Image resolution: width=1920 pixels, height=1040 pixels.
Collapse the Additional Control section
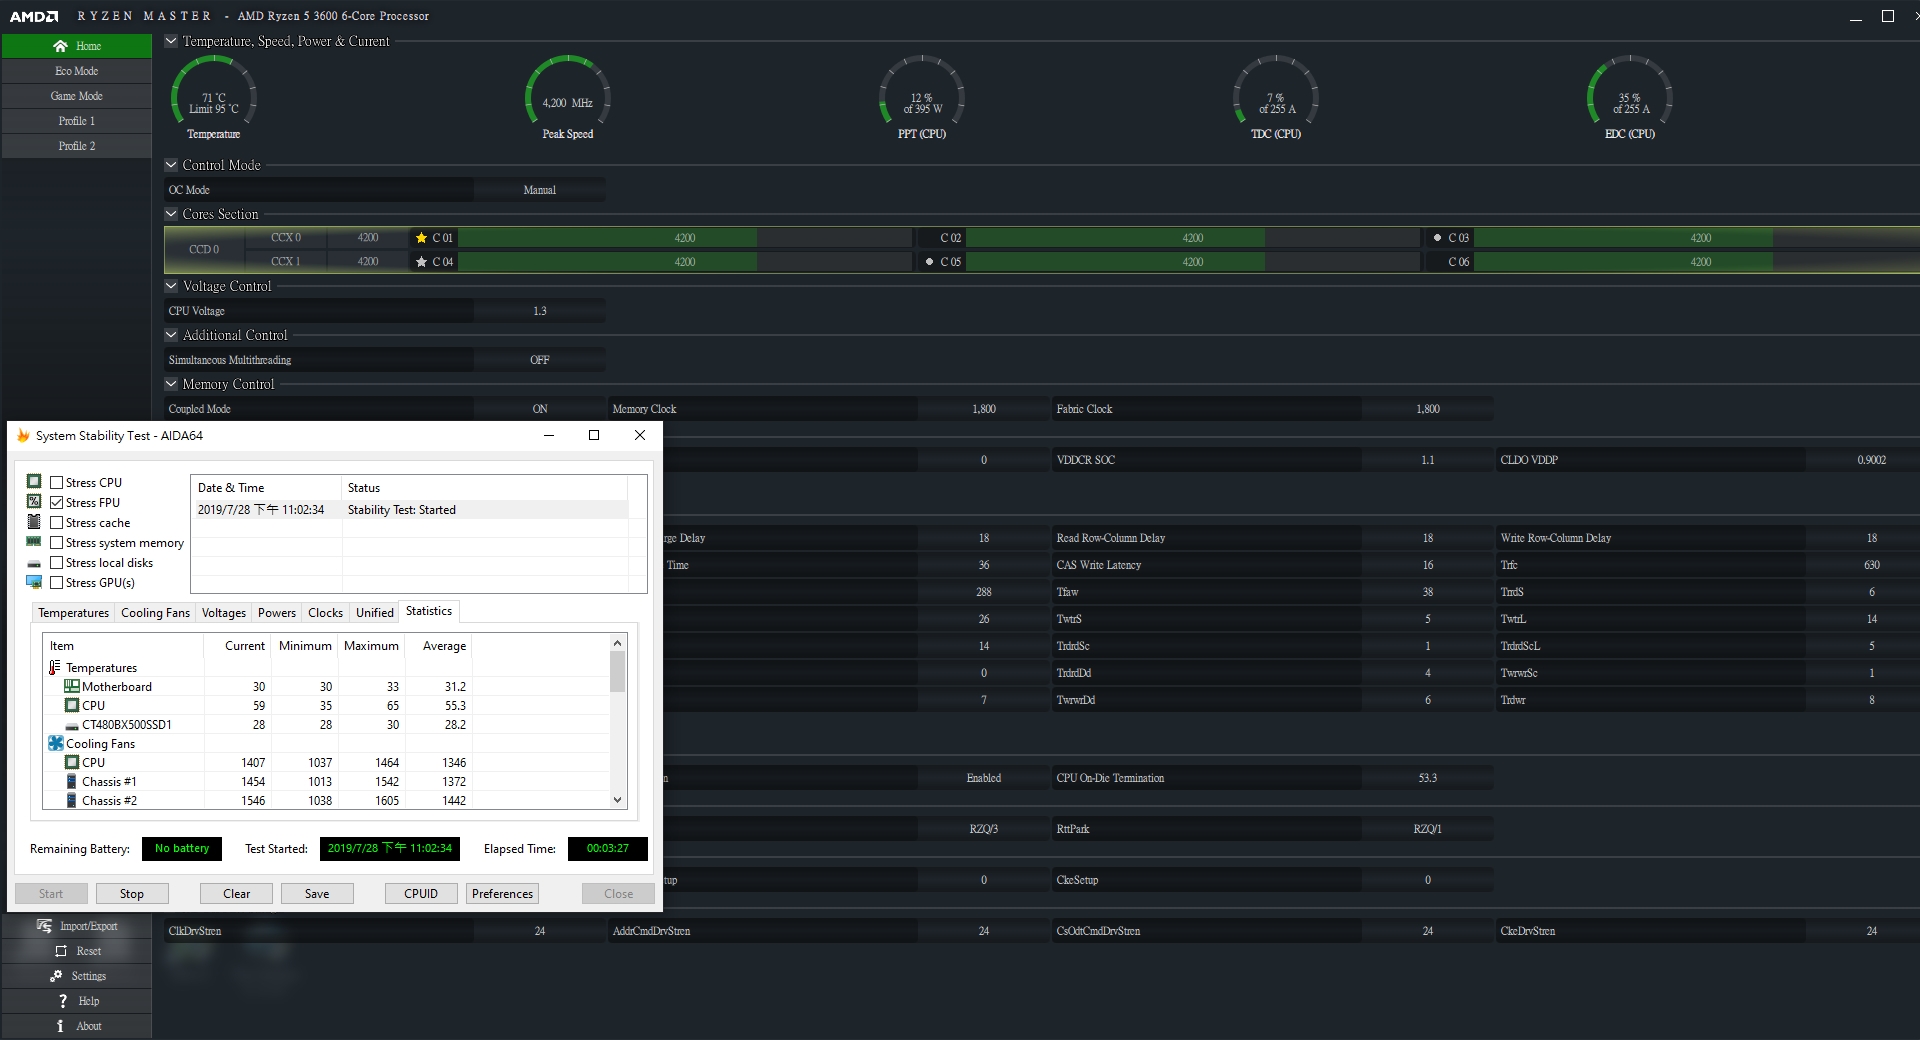coord(171,335)
